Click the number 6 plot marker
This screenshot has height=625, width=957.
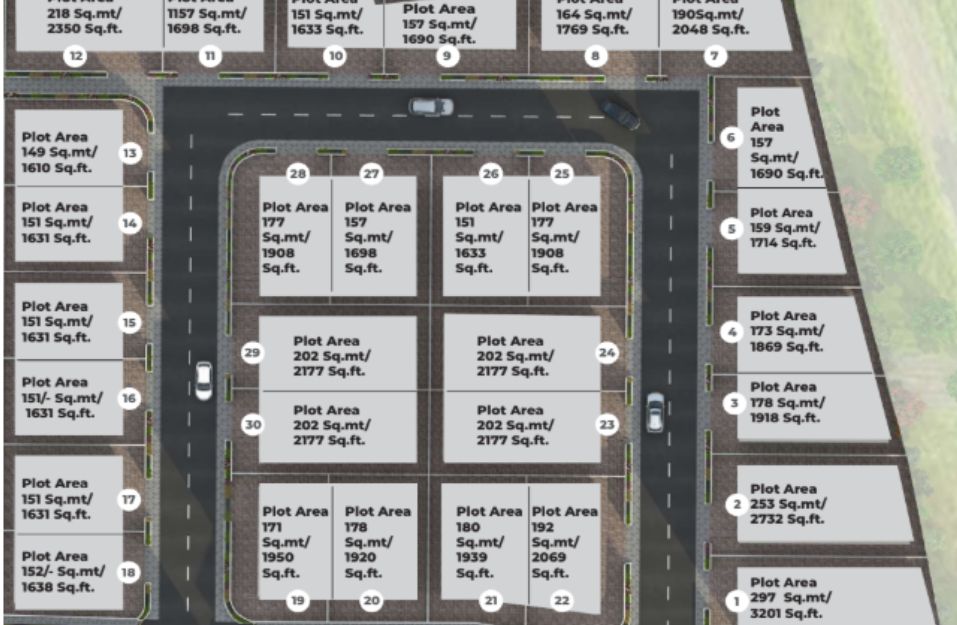click(x=732, y=137)
